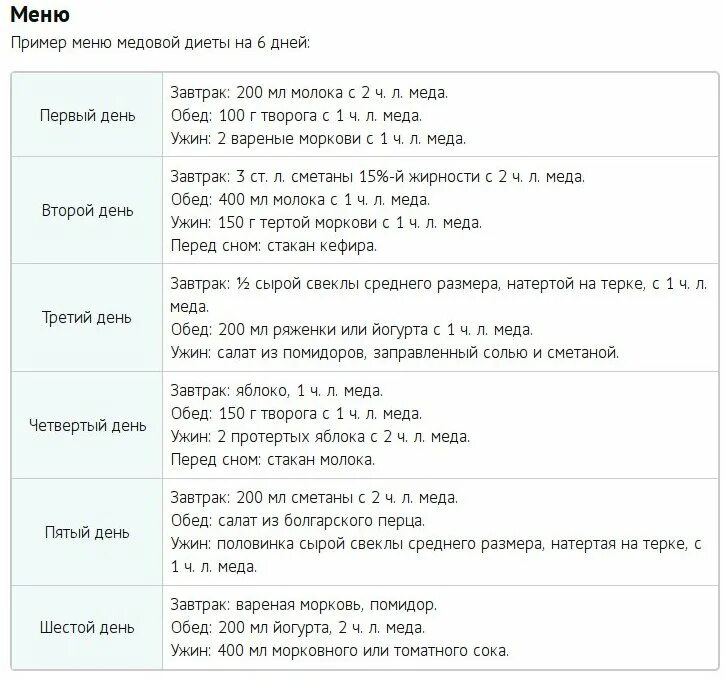Select the "Четвертый день" row label
The image size is (724, 679).
87,425
